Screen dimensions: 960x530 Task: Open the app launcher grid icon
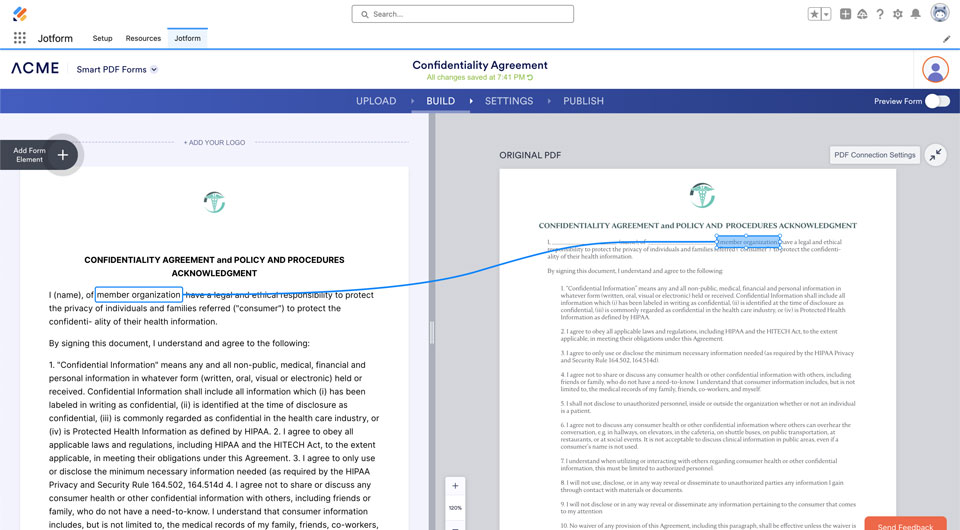[20, 38]
